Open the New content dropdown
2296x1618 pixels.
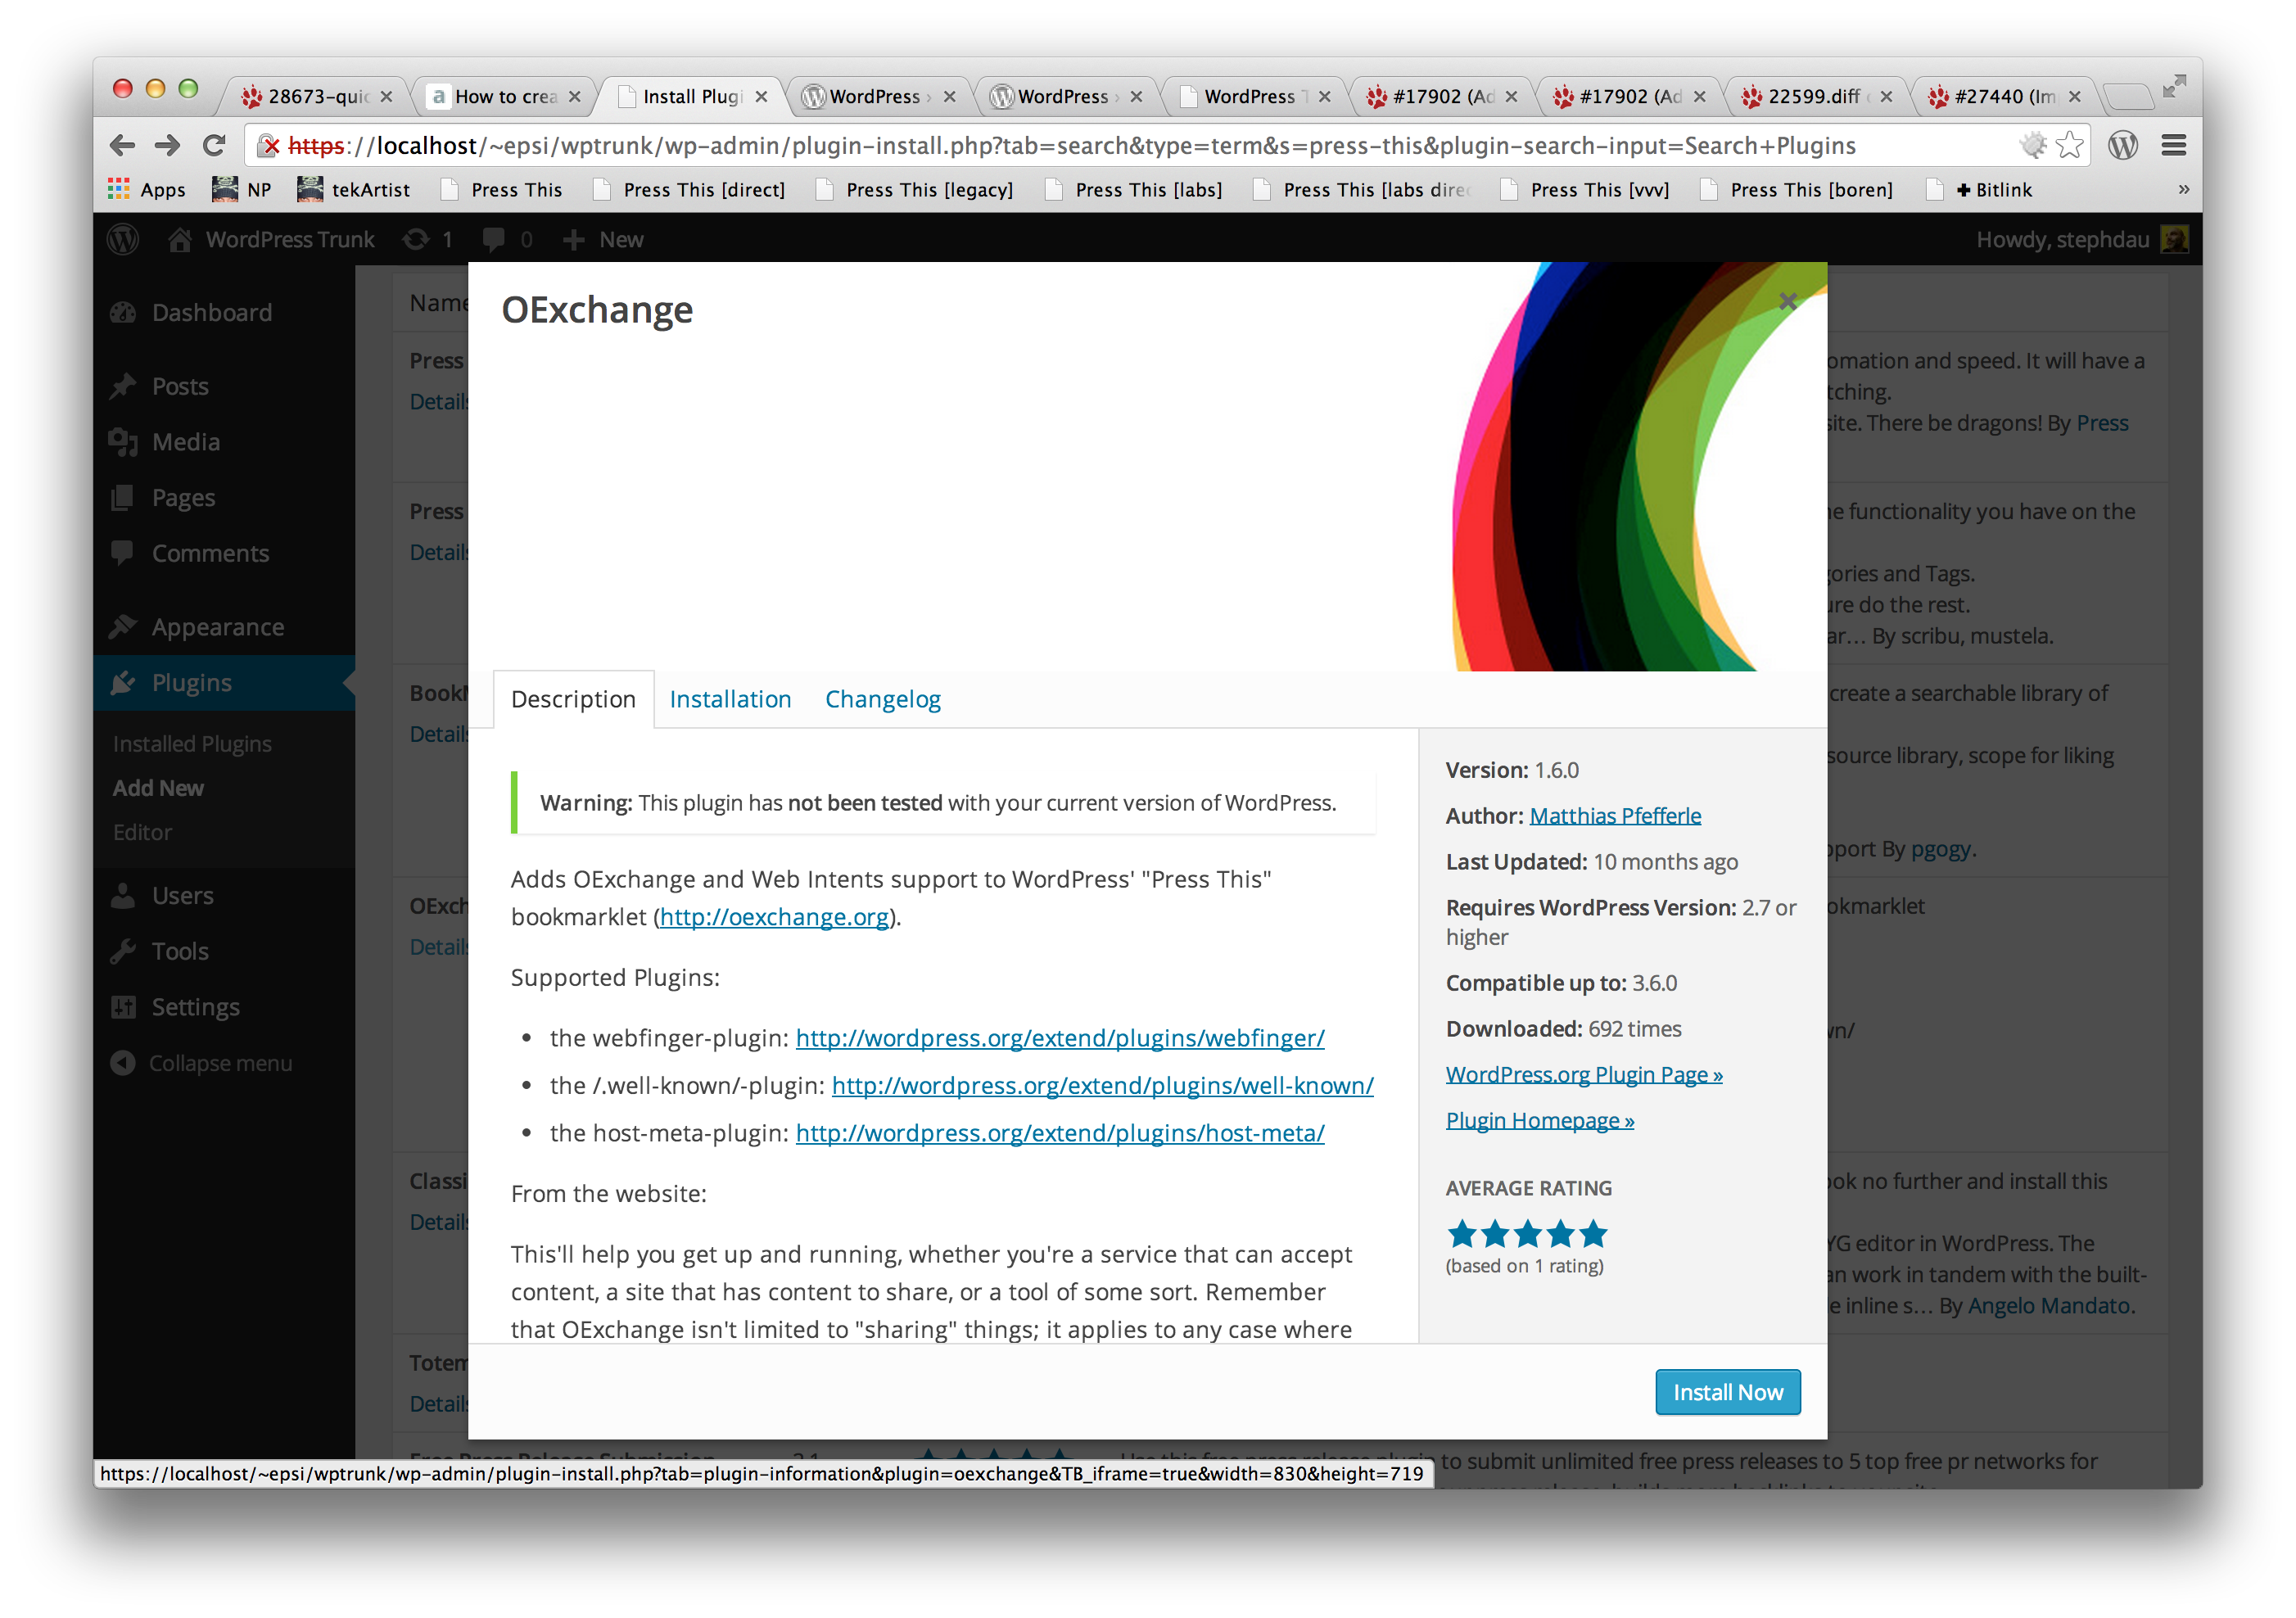point(603,240)
